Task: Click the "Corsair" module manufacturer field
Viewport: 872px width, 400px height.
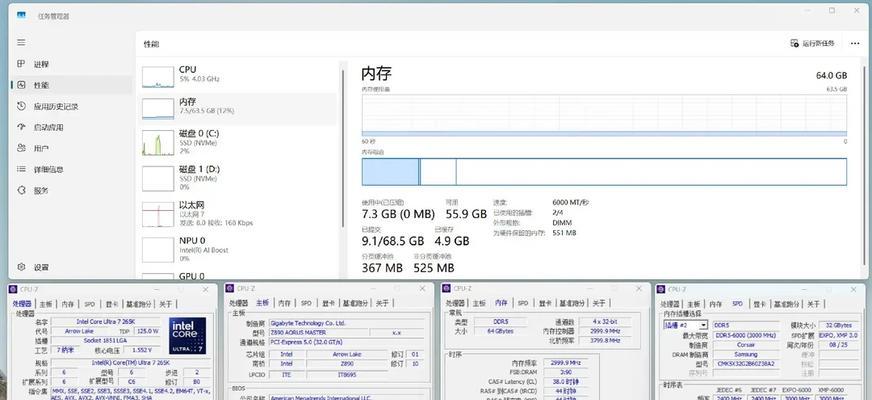Action: pyautogui.click(x=746, y=345)
